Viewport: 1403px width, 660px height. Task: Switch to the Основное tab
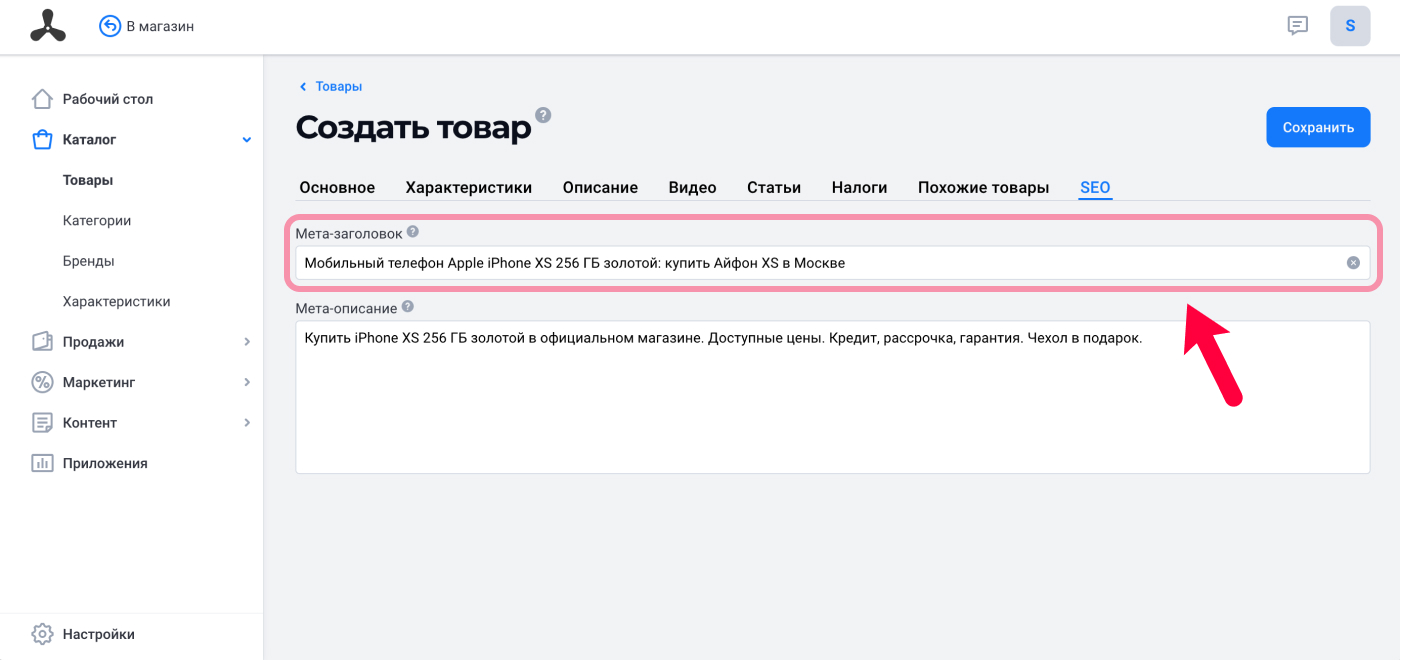pyautogui.click(x=337, y=188)
